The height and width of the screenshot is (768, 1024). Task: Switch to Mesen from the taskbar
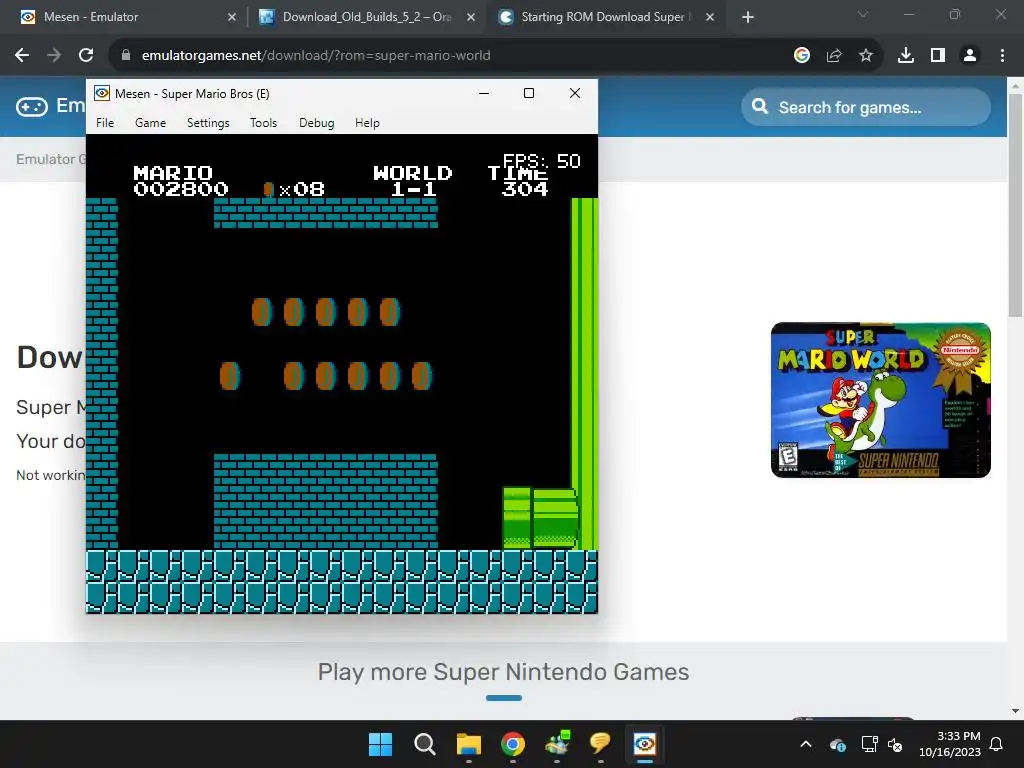coord(645,744)
